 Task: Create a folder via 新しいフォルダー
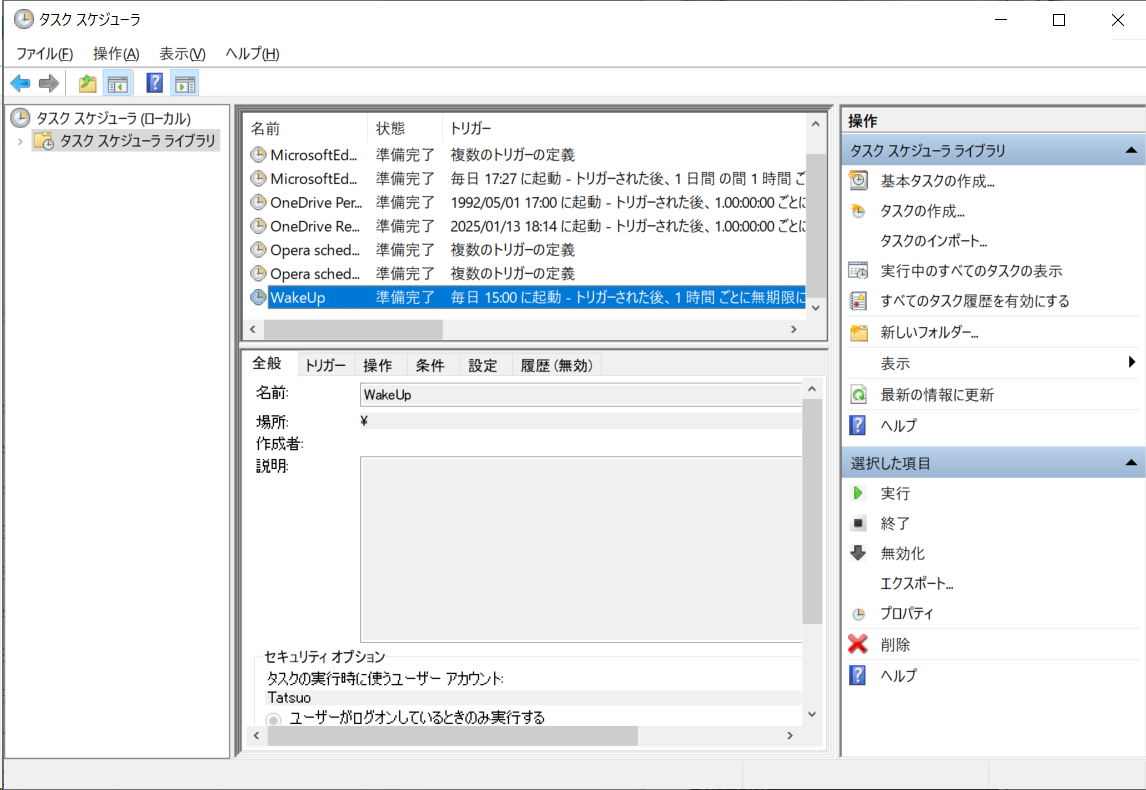918,333
